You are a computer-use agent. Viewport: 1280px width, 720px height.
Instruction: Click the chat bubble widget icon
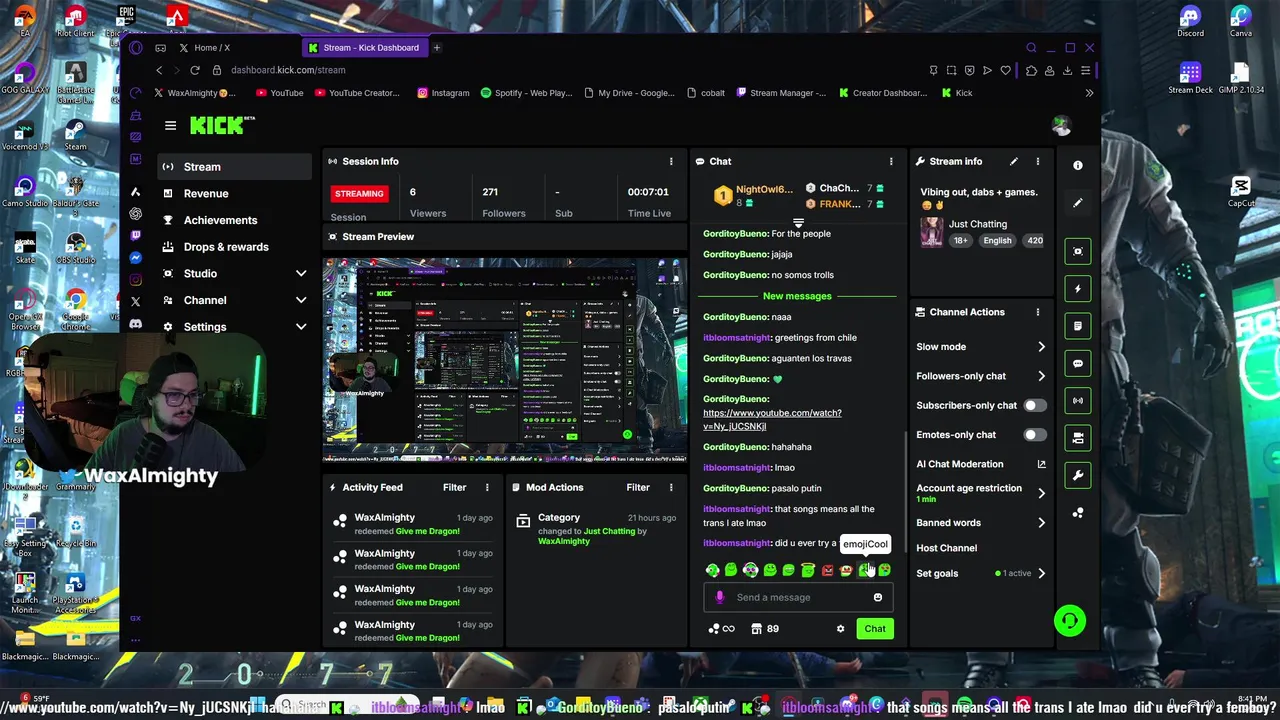coord(1078,363)
